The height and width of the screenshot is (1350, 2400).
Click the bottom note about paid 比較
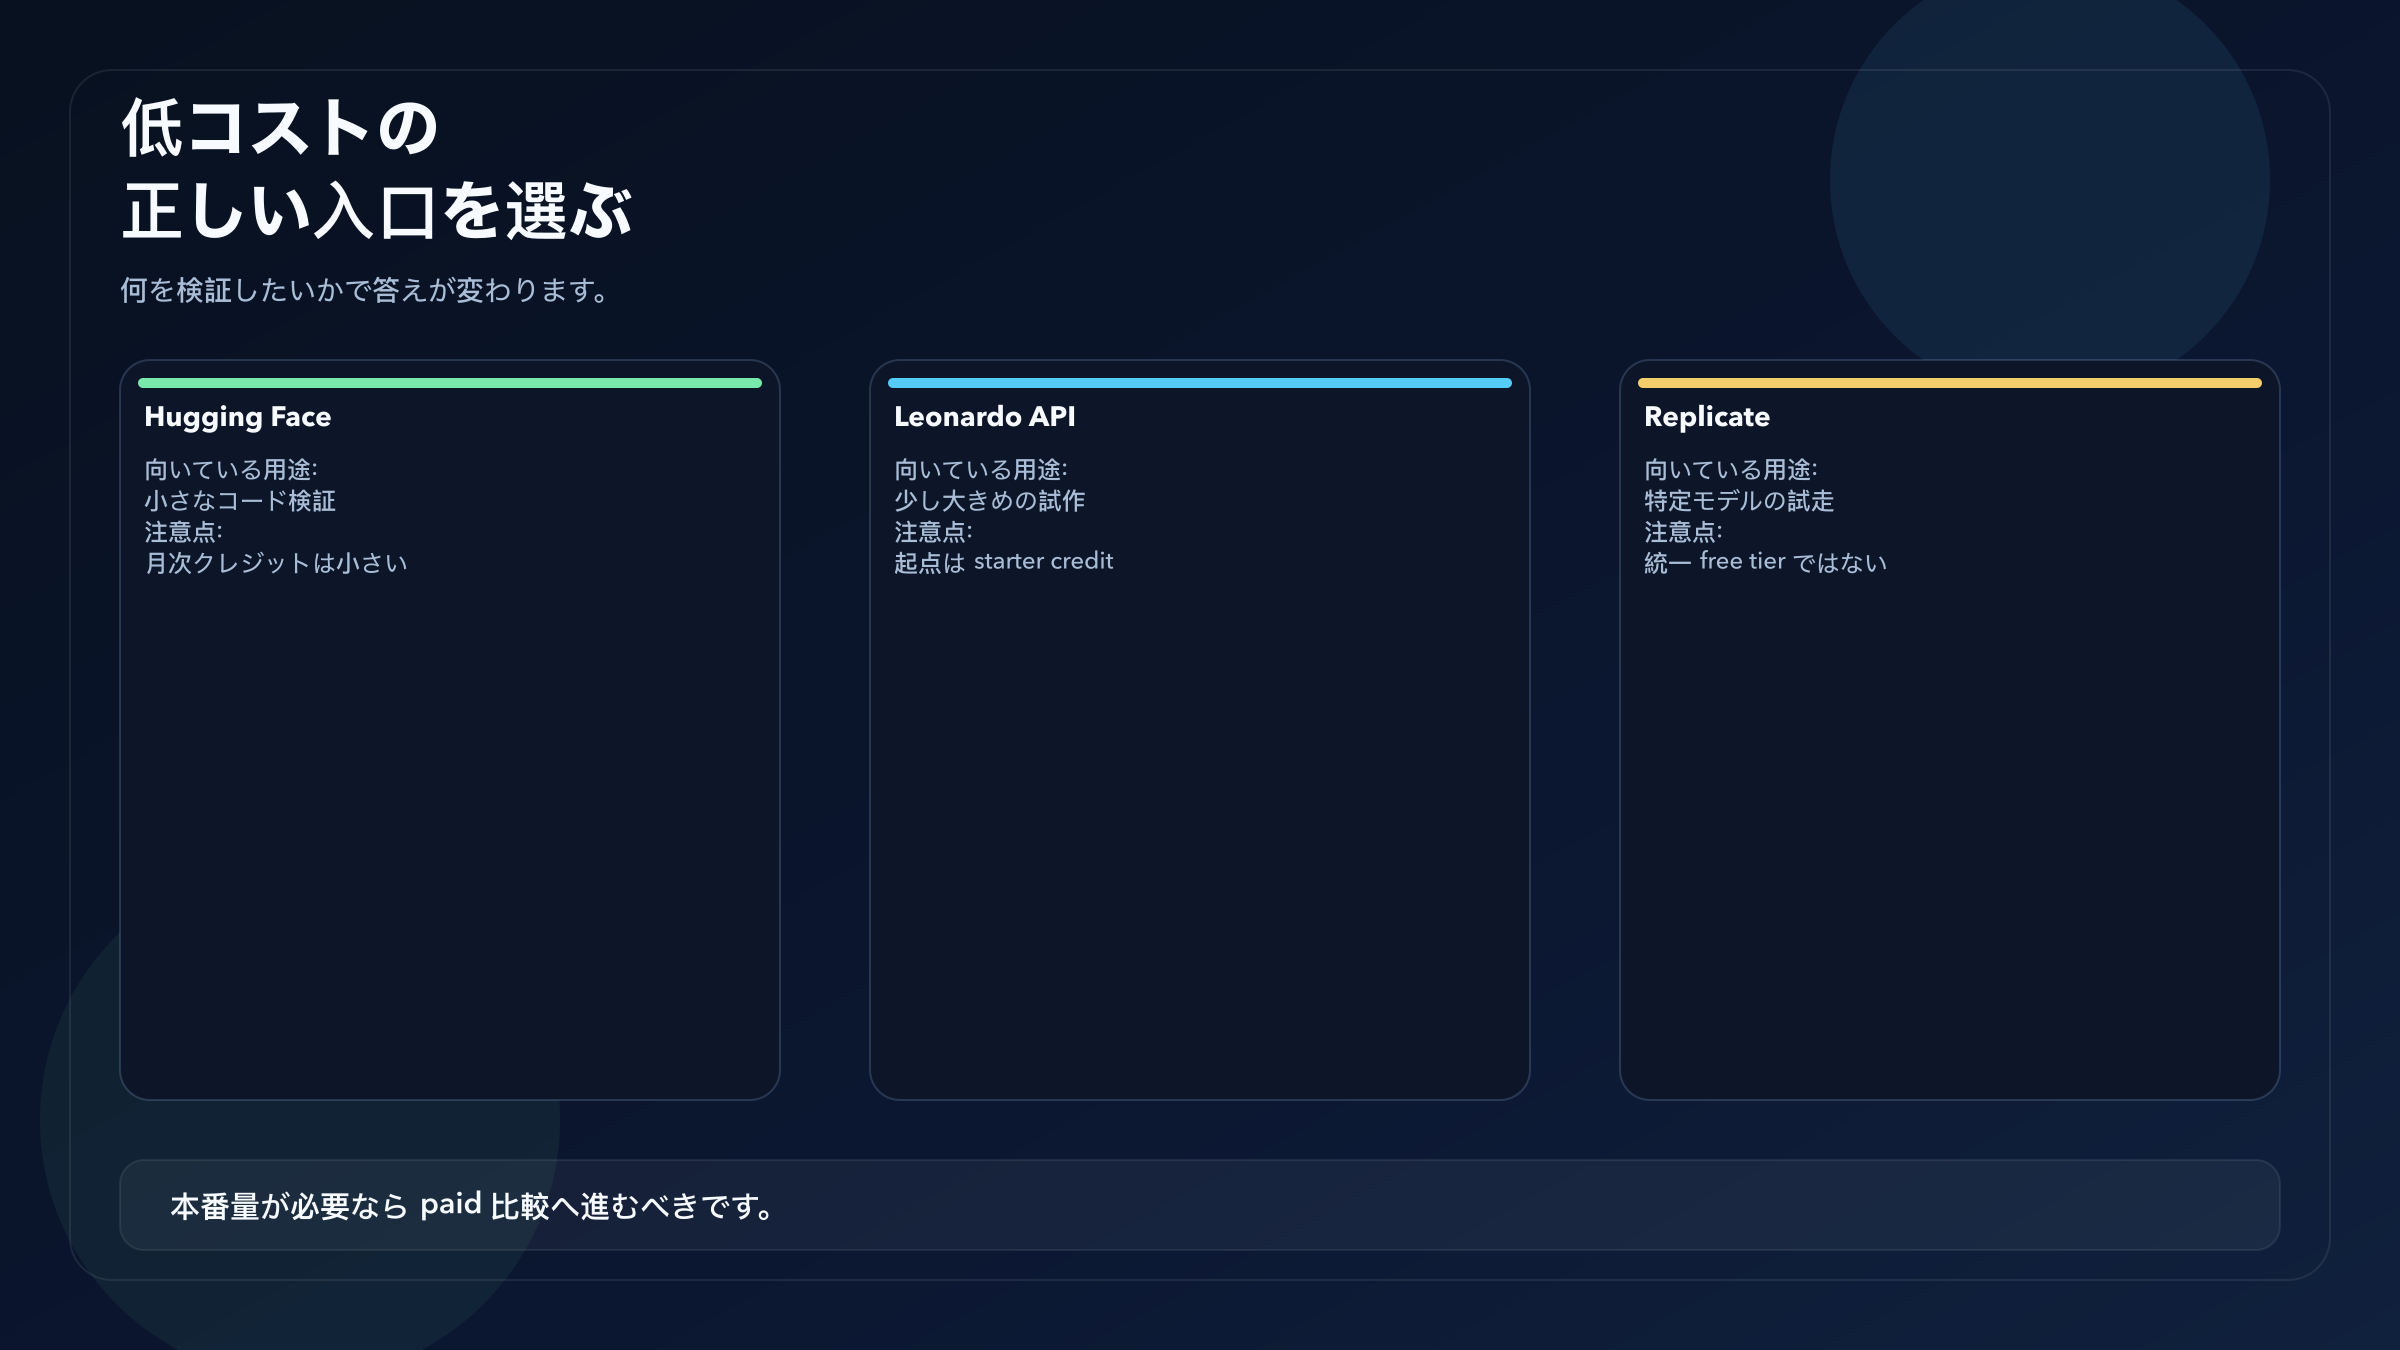coord(471,1207)
